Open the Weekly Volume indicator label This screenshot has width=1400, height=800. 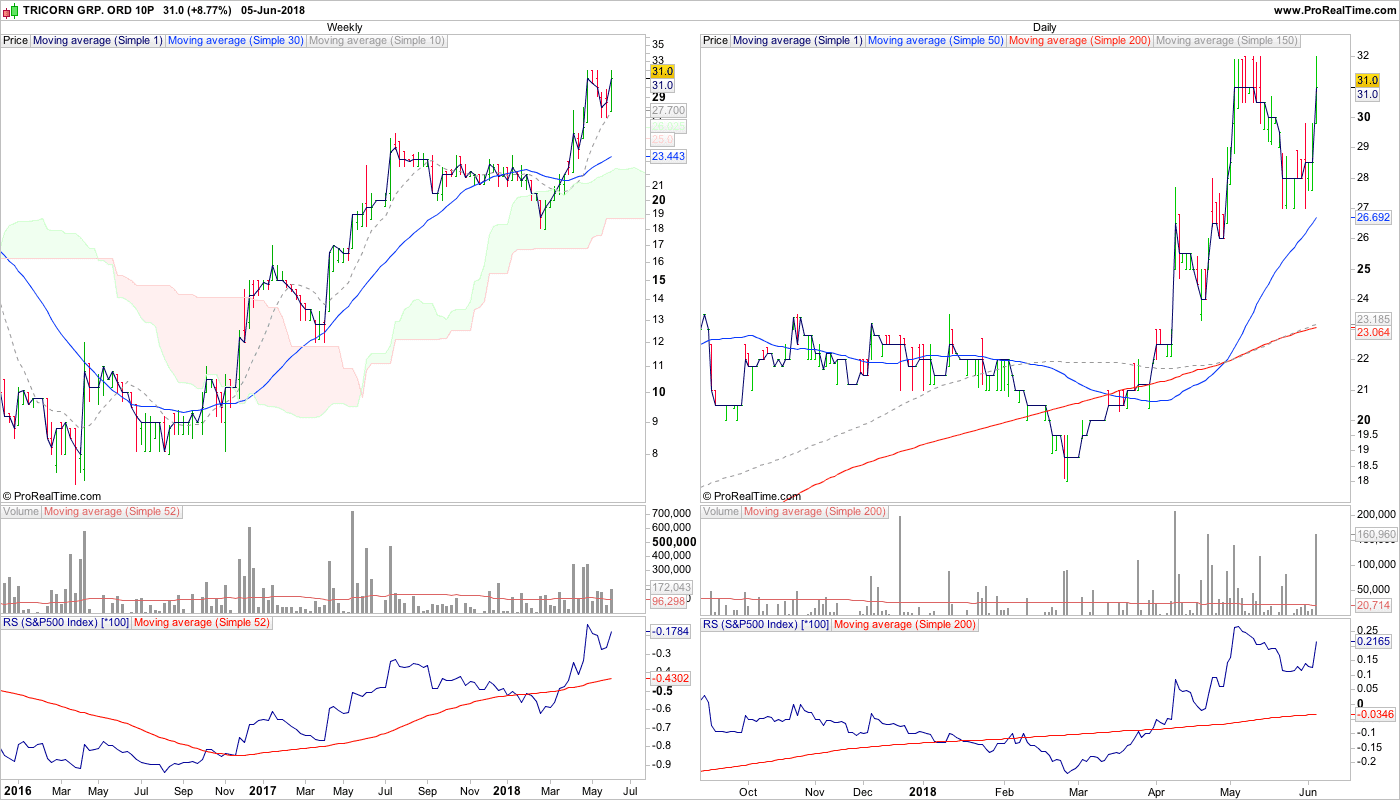[x=21, y=512]
